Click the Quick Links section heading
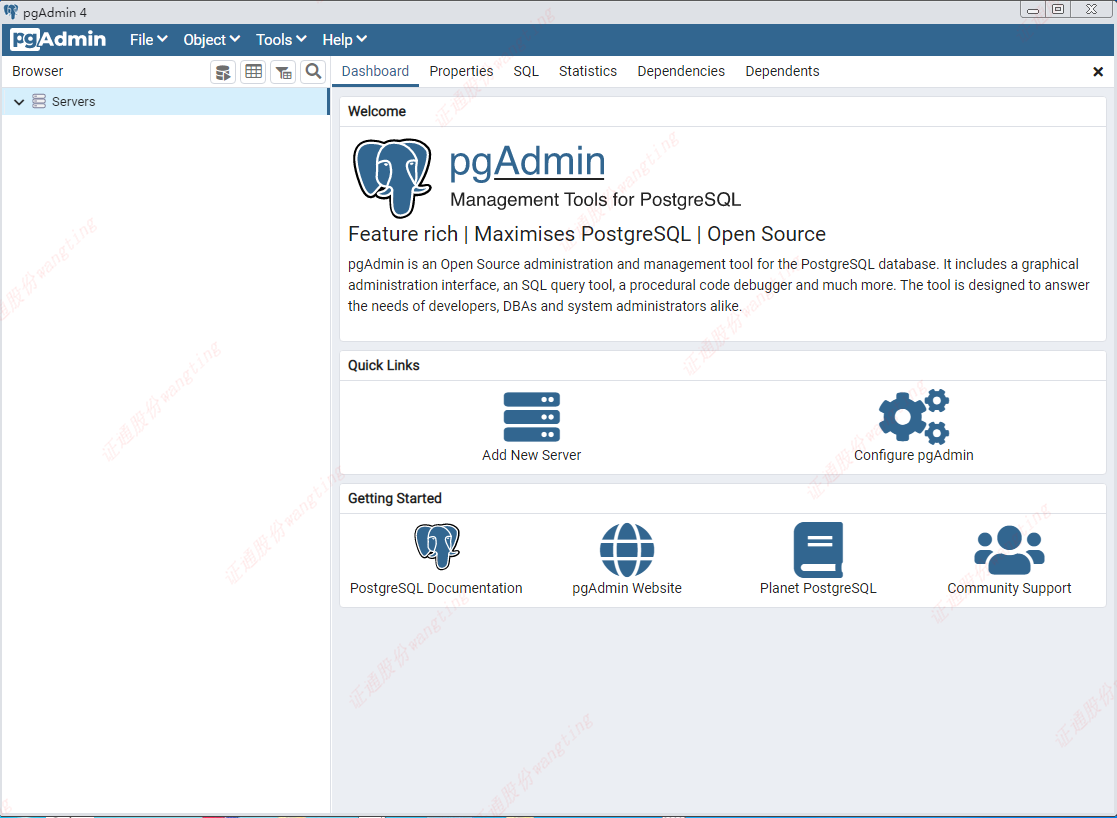 383,366
